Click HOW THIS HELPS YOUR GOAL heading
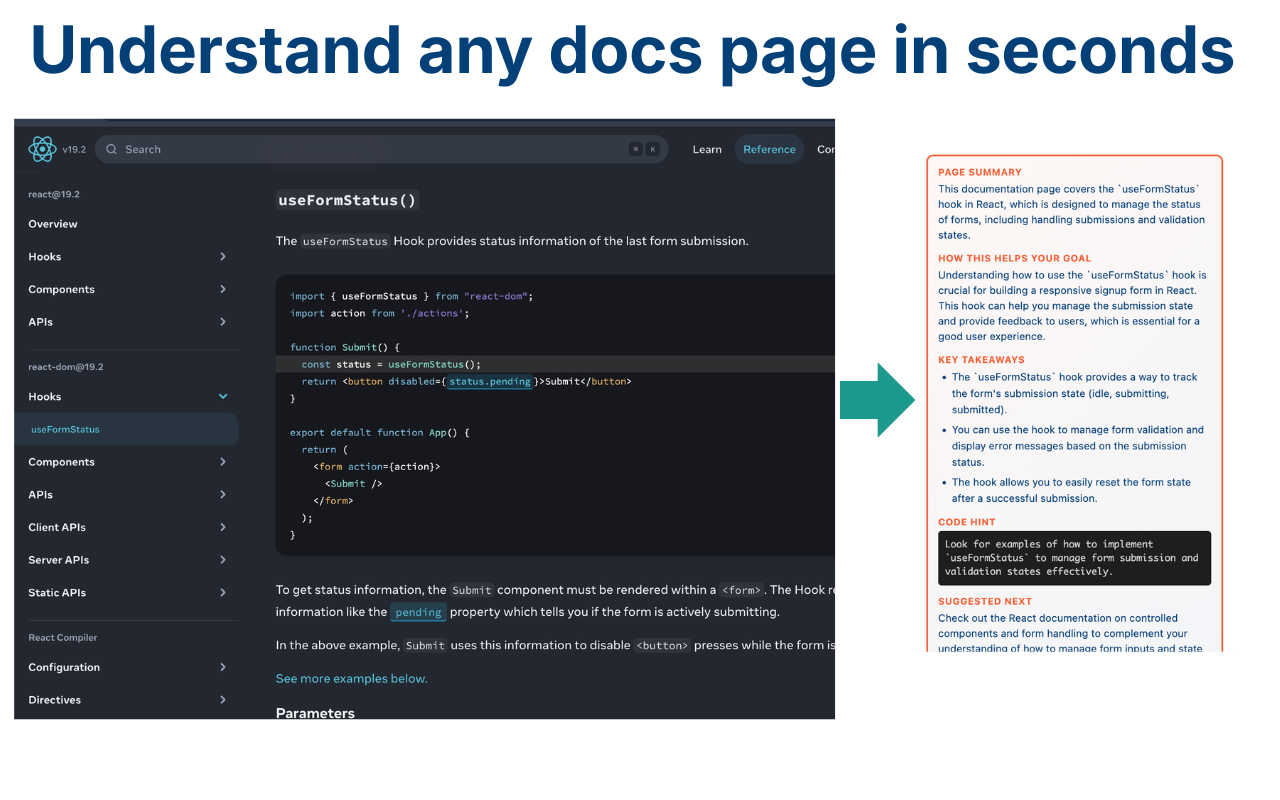 pos(1015,258)
